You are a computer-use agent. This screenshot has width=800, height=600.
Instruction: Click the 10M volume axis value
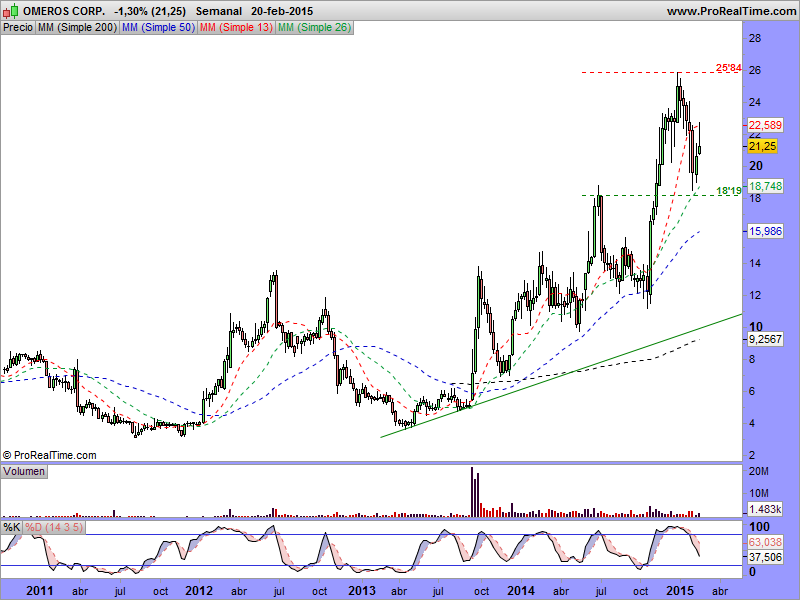tap(759, 493)
